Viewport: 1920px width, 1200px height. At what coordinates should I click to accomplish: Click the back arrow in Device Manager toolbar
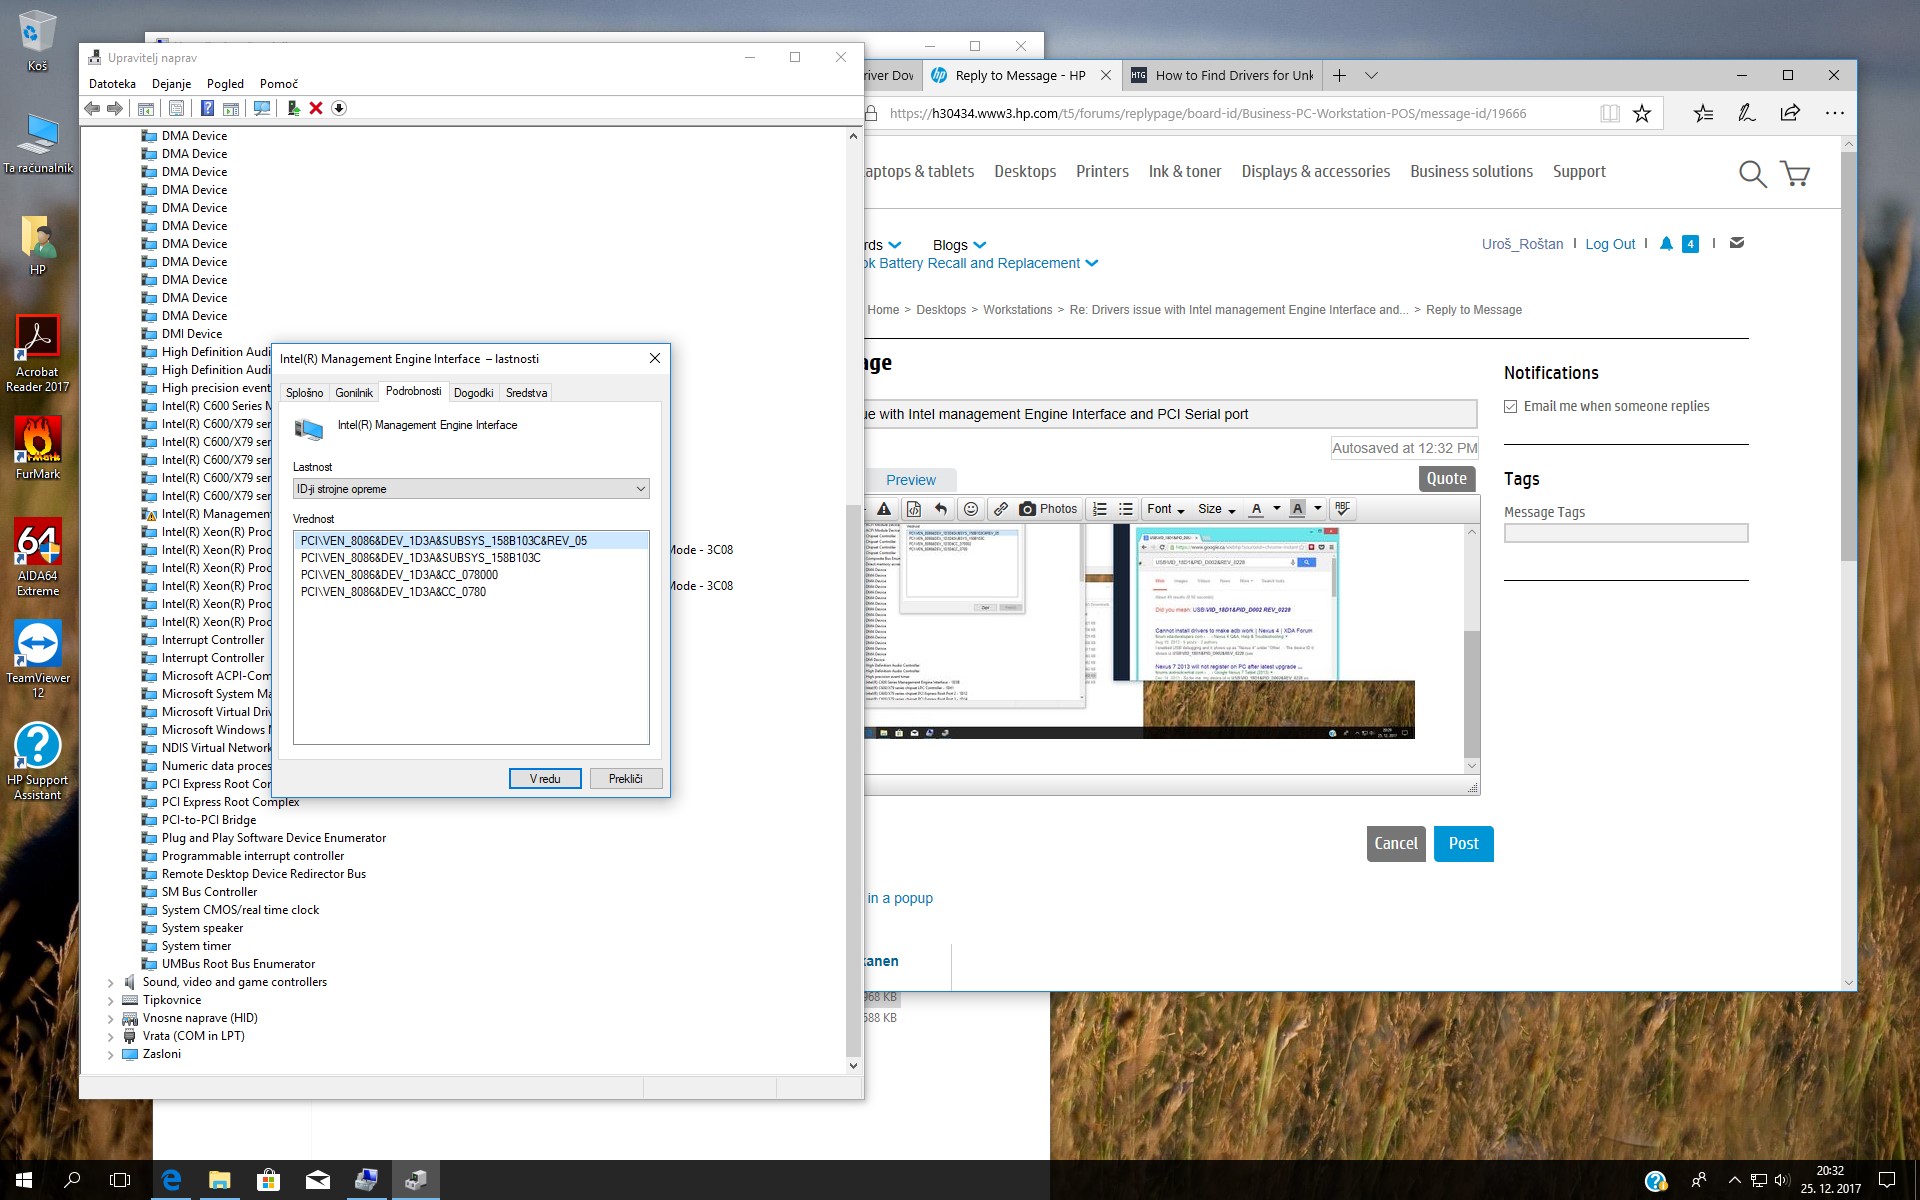(92, 108)
